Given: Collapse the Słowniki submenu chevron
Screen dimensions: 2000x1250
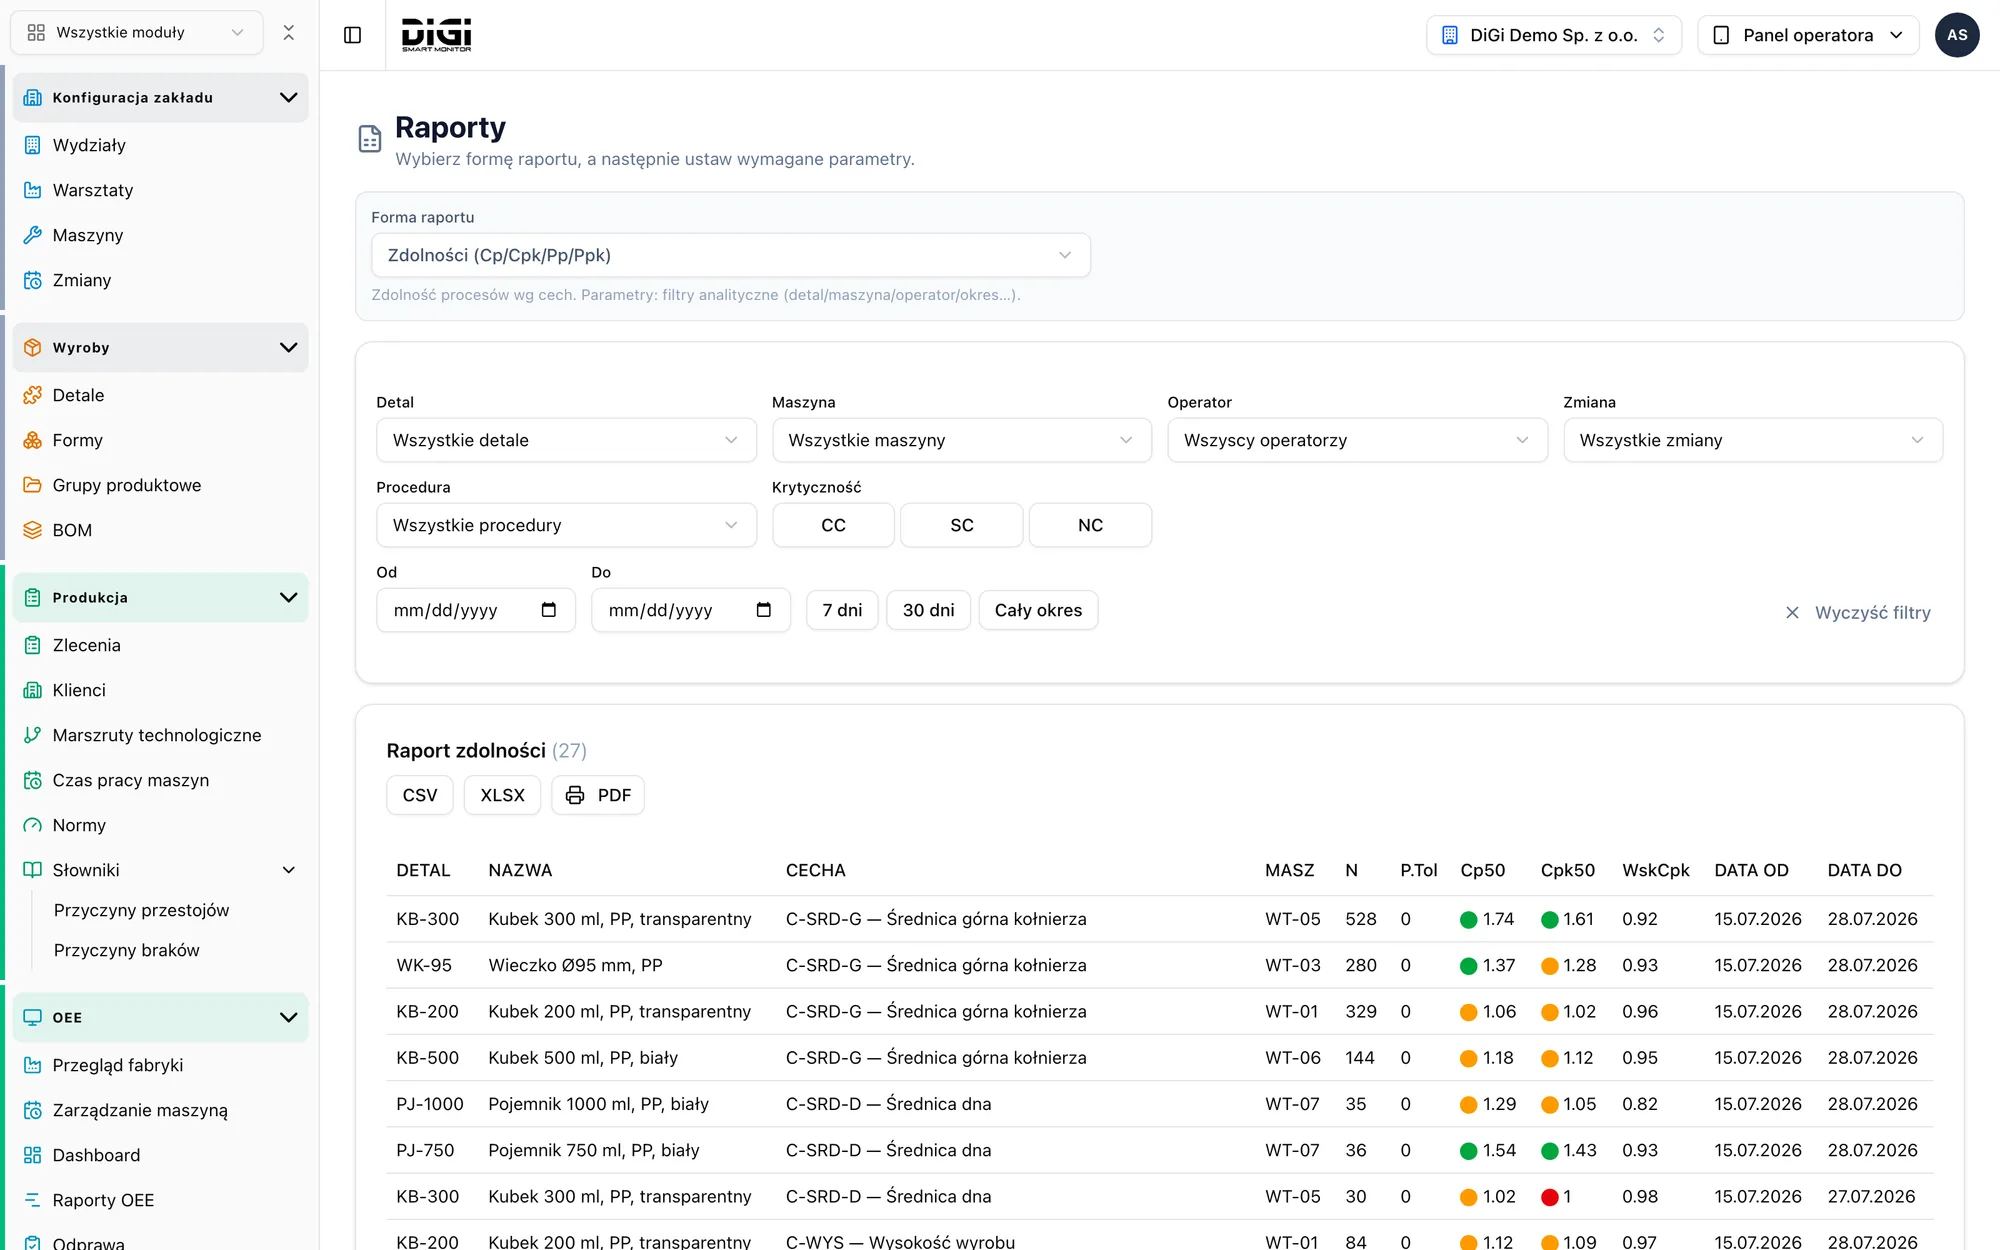Looking at the screenshot, I should (289, 870).
